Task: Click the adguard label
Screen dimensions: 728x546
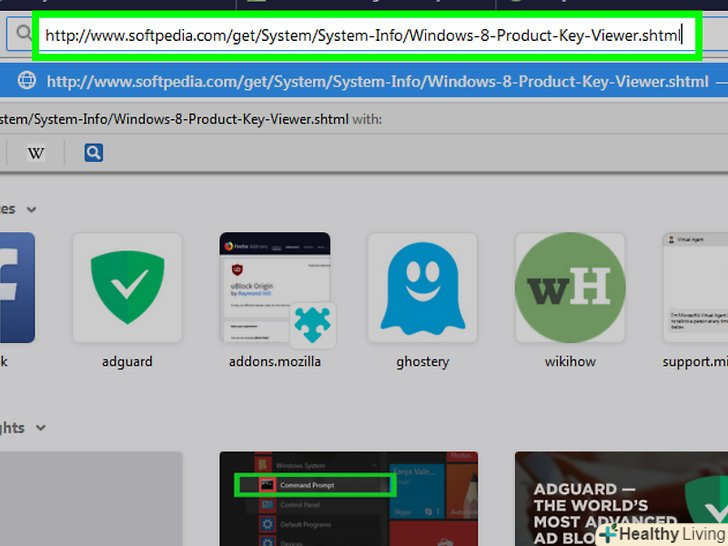Action: (x=127, y=362)
